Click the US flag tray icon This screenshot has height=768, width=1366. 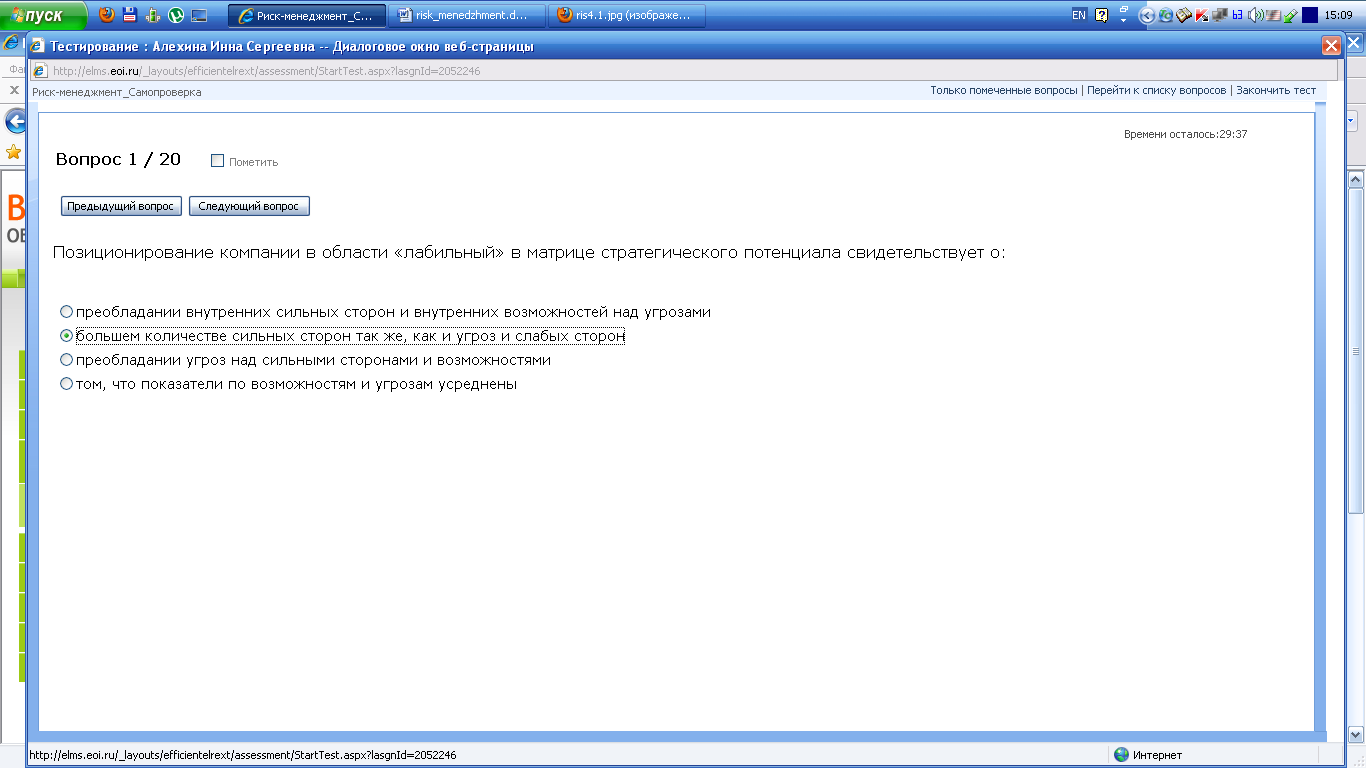(x=1273, y=15)
